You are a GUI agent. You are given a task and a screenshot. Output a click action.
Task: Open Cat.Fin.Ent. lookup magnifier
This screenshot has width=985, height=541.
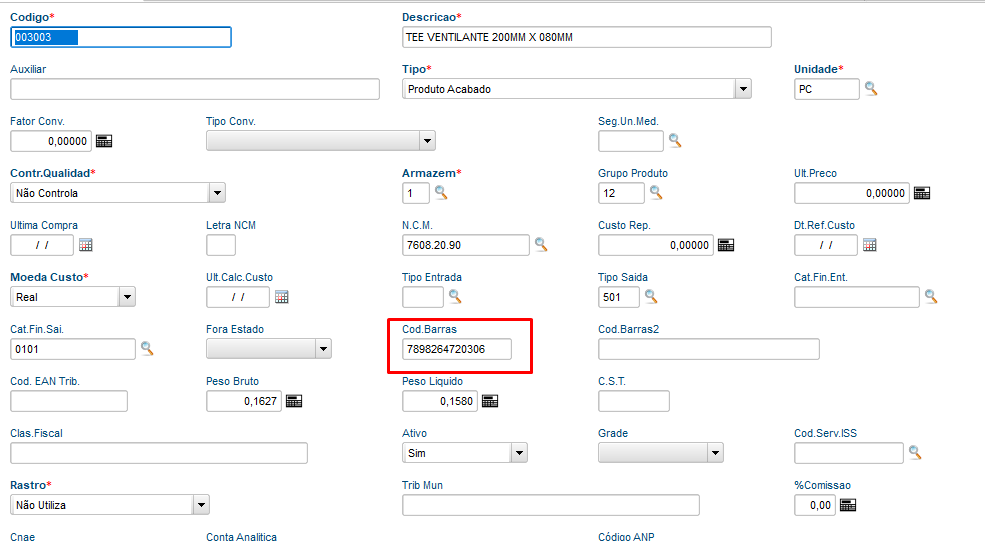pyautogui.click(x=931, y=297)
